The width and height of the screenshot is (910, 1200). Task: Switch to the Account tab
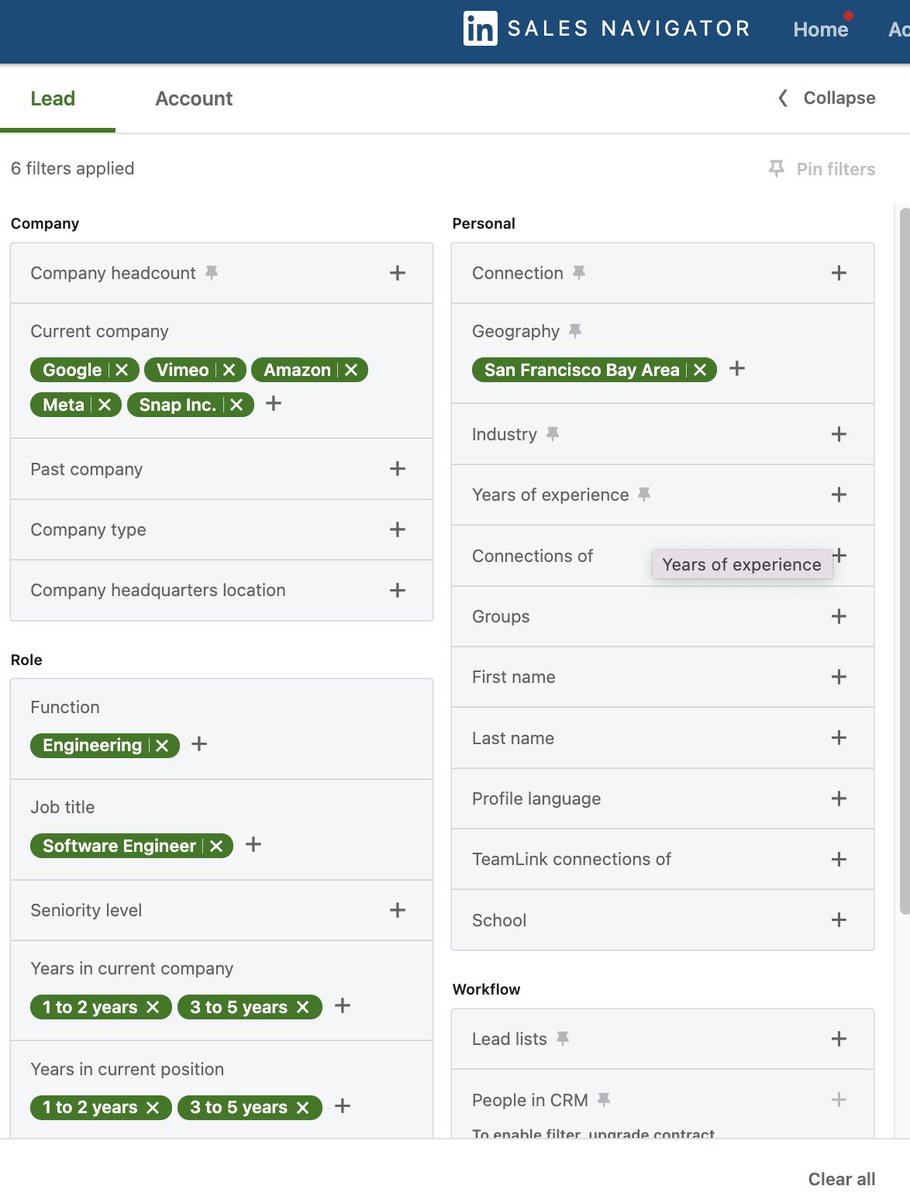(194, 98)
